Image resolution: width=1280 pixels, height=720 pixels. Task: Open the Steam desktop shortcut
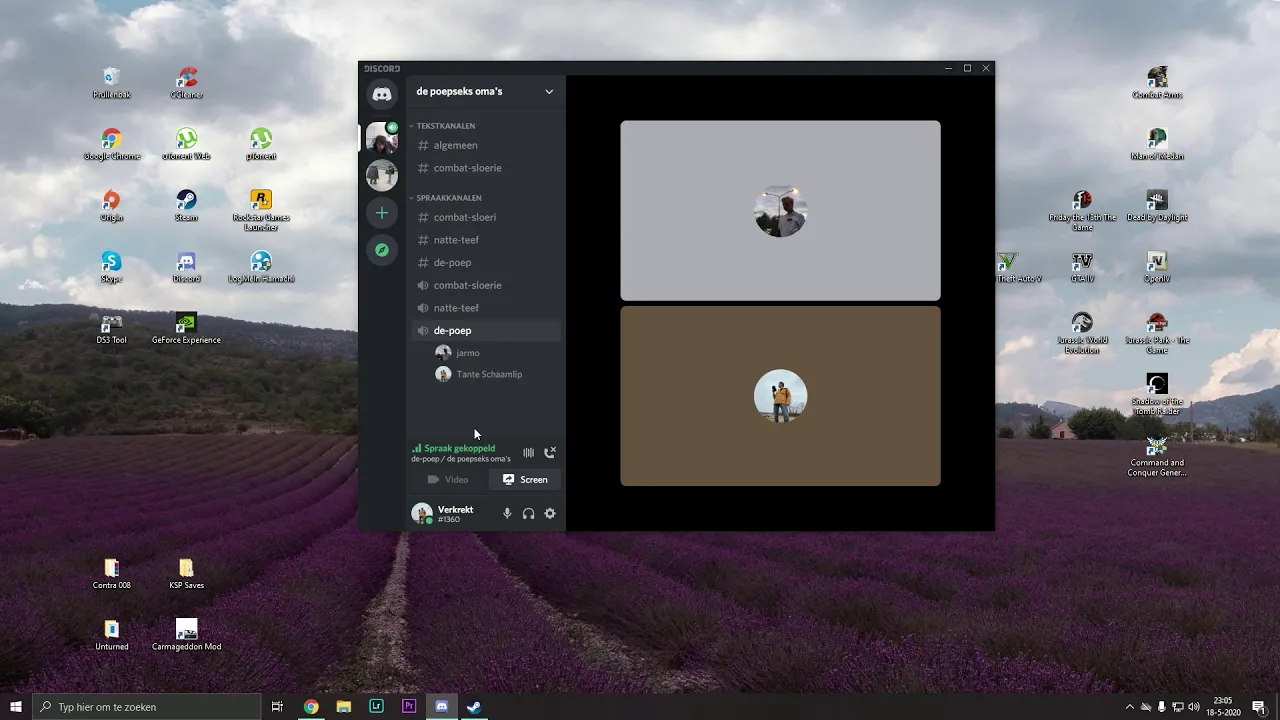(186, 206)
